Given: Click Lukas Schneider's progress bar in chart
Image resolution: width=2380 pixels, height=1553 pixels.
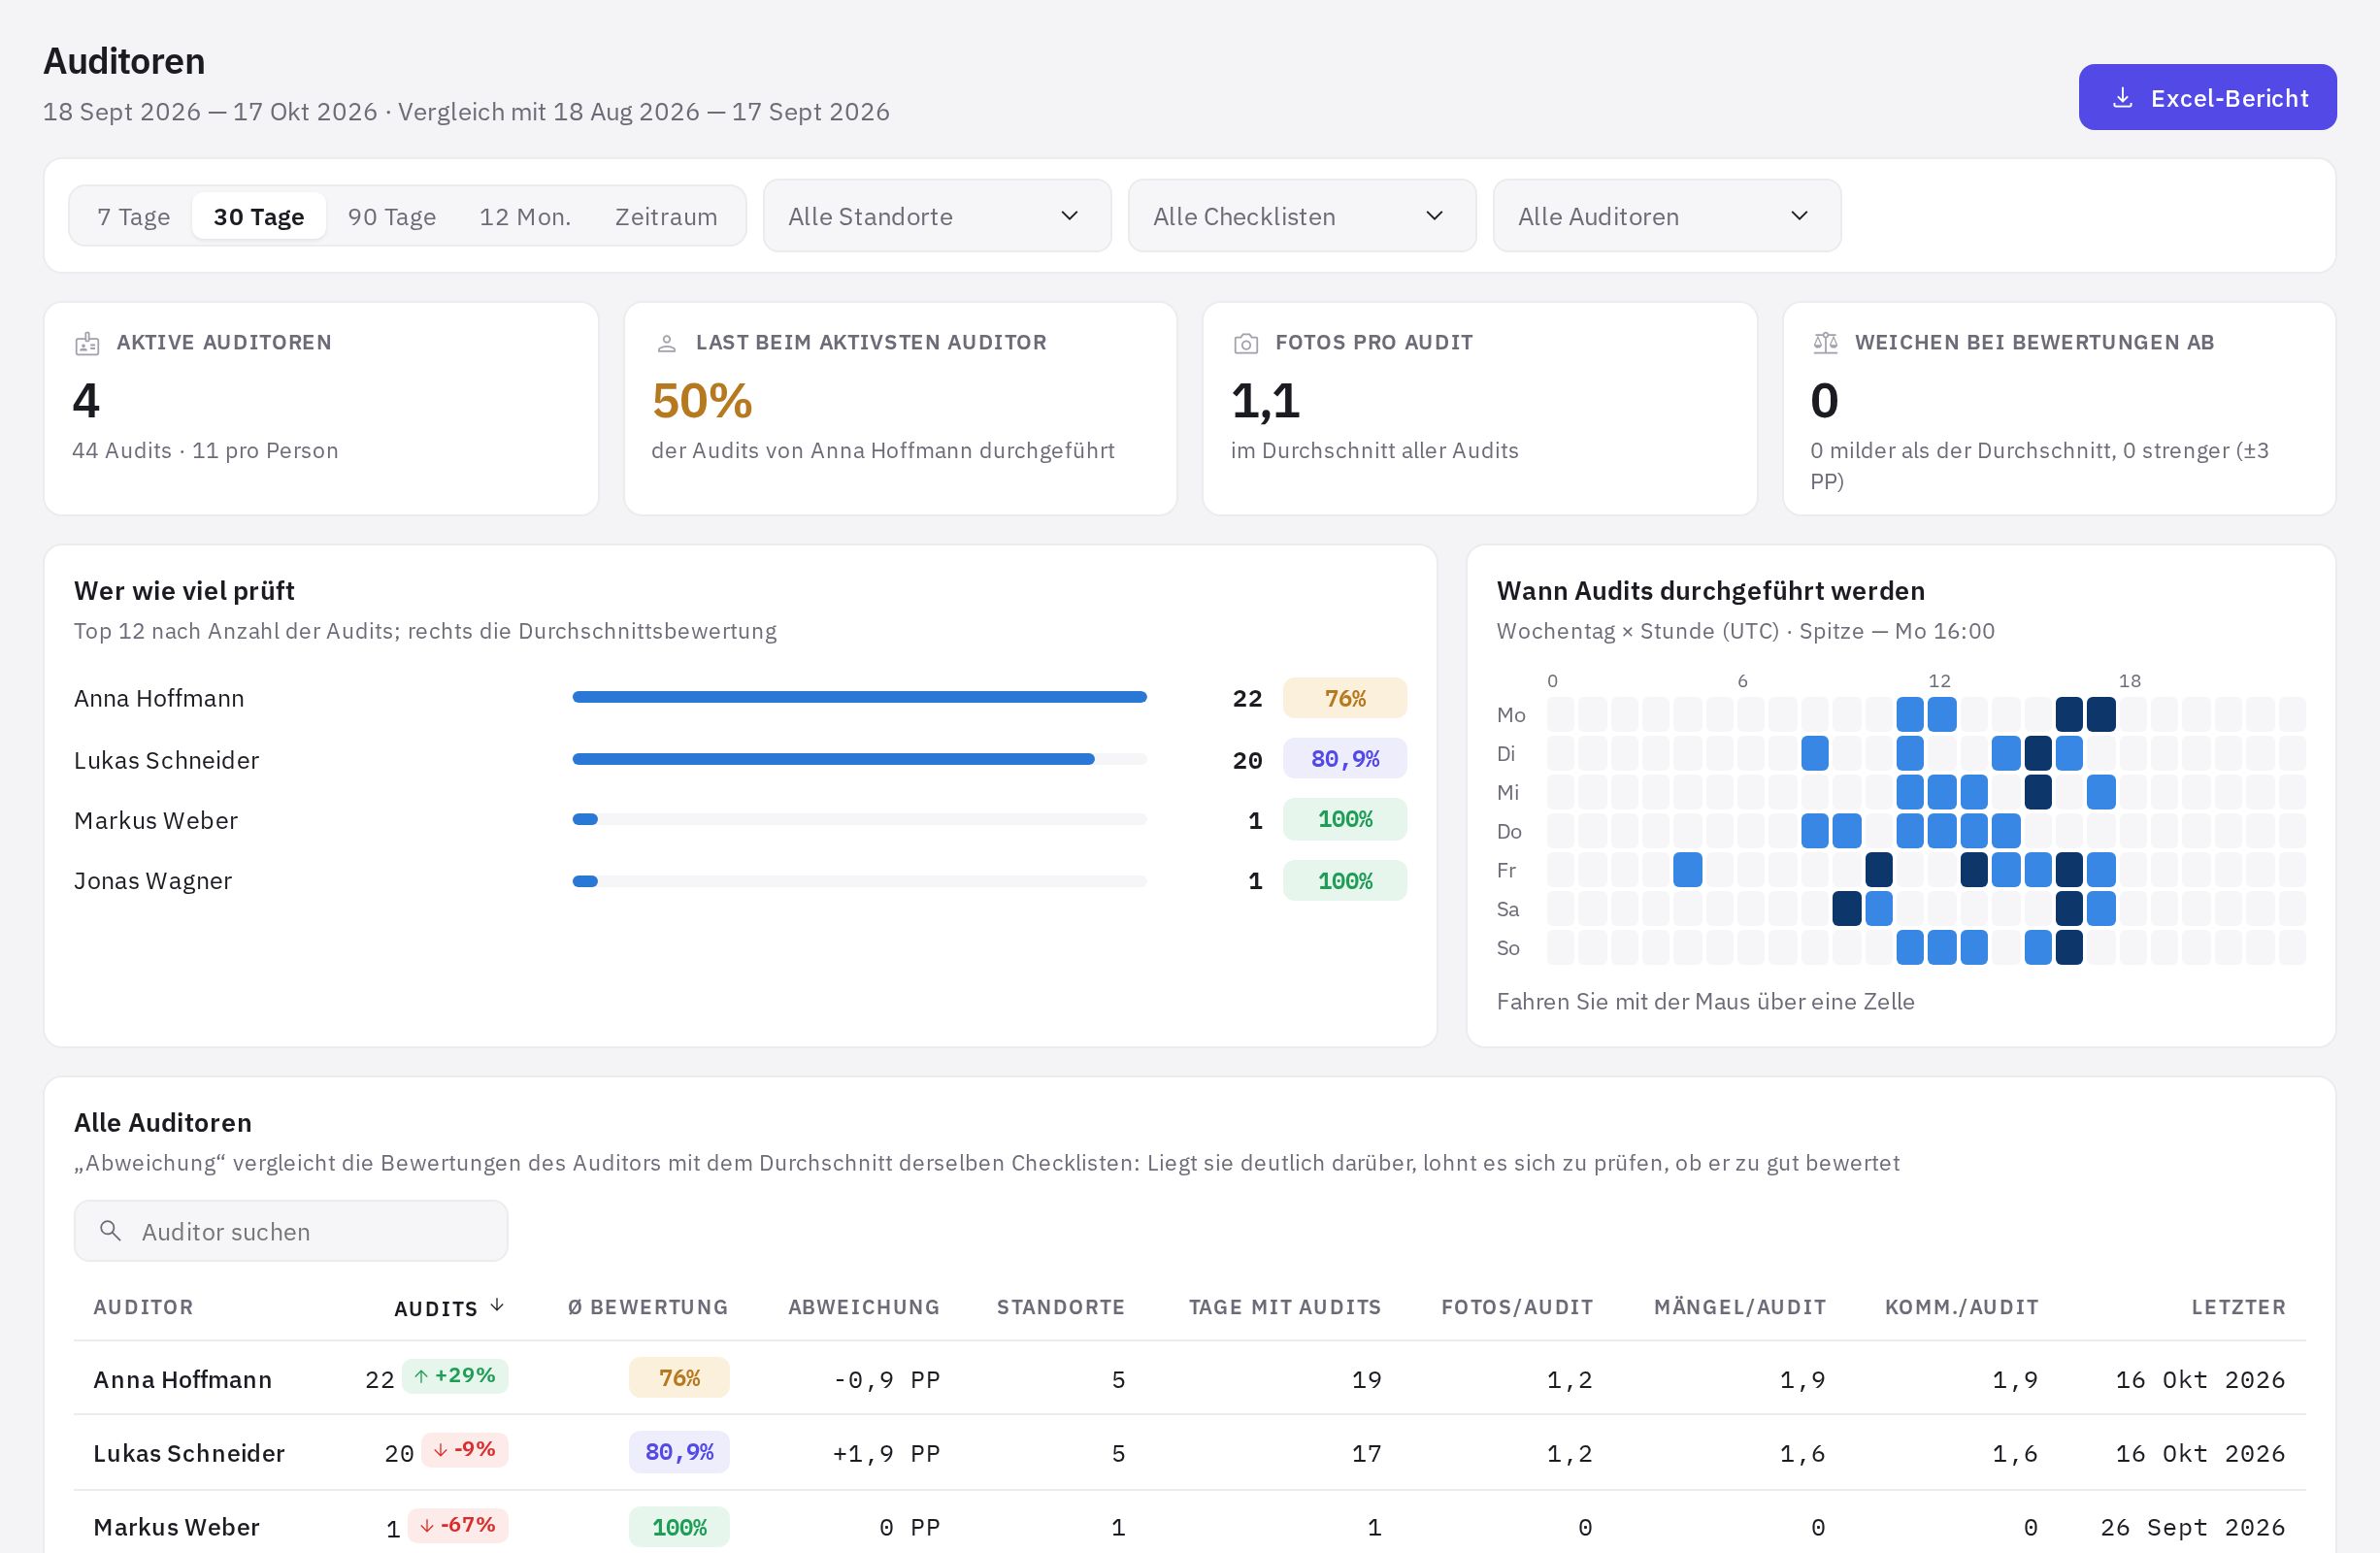Looking at the screenshot, I should point(859,759).
